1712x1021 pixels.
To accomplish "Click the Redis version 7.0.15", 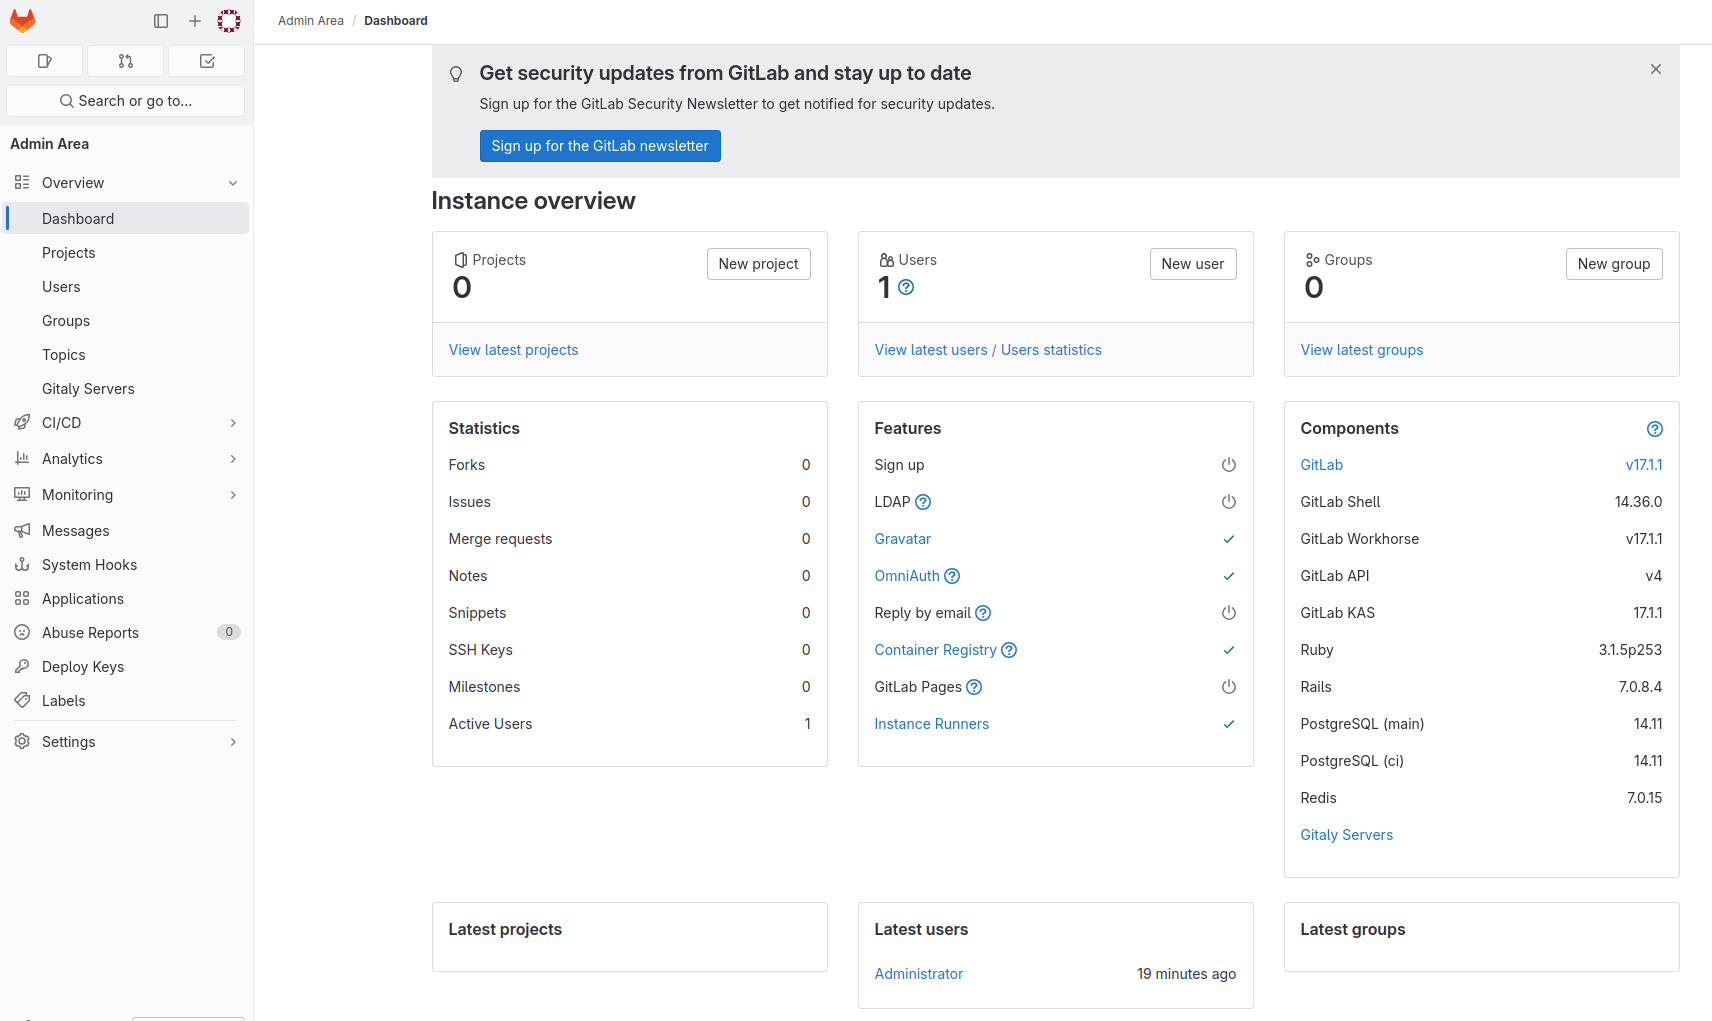I will pyautogui.click(x=1645, y=798).
